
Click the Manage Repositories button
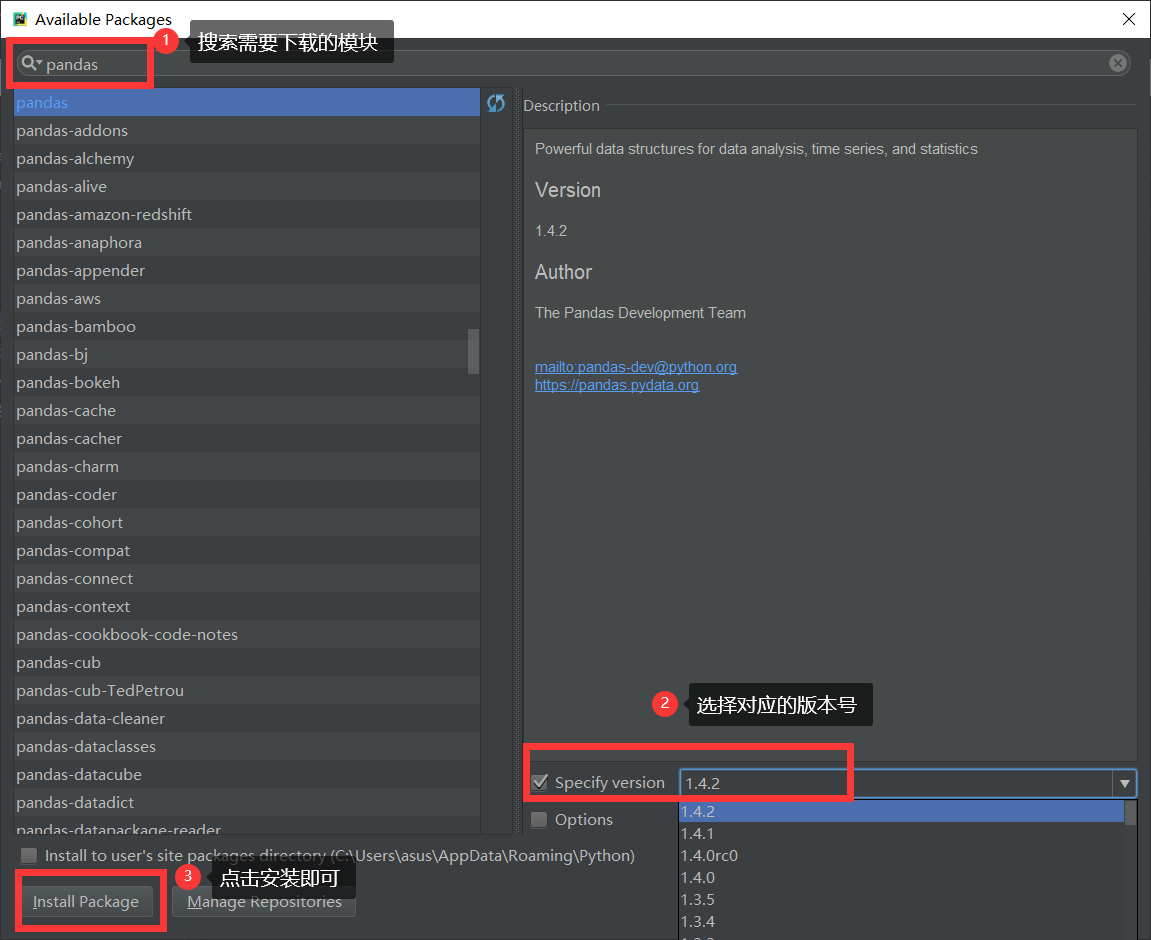point(264,901)
